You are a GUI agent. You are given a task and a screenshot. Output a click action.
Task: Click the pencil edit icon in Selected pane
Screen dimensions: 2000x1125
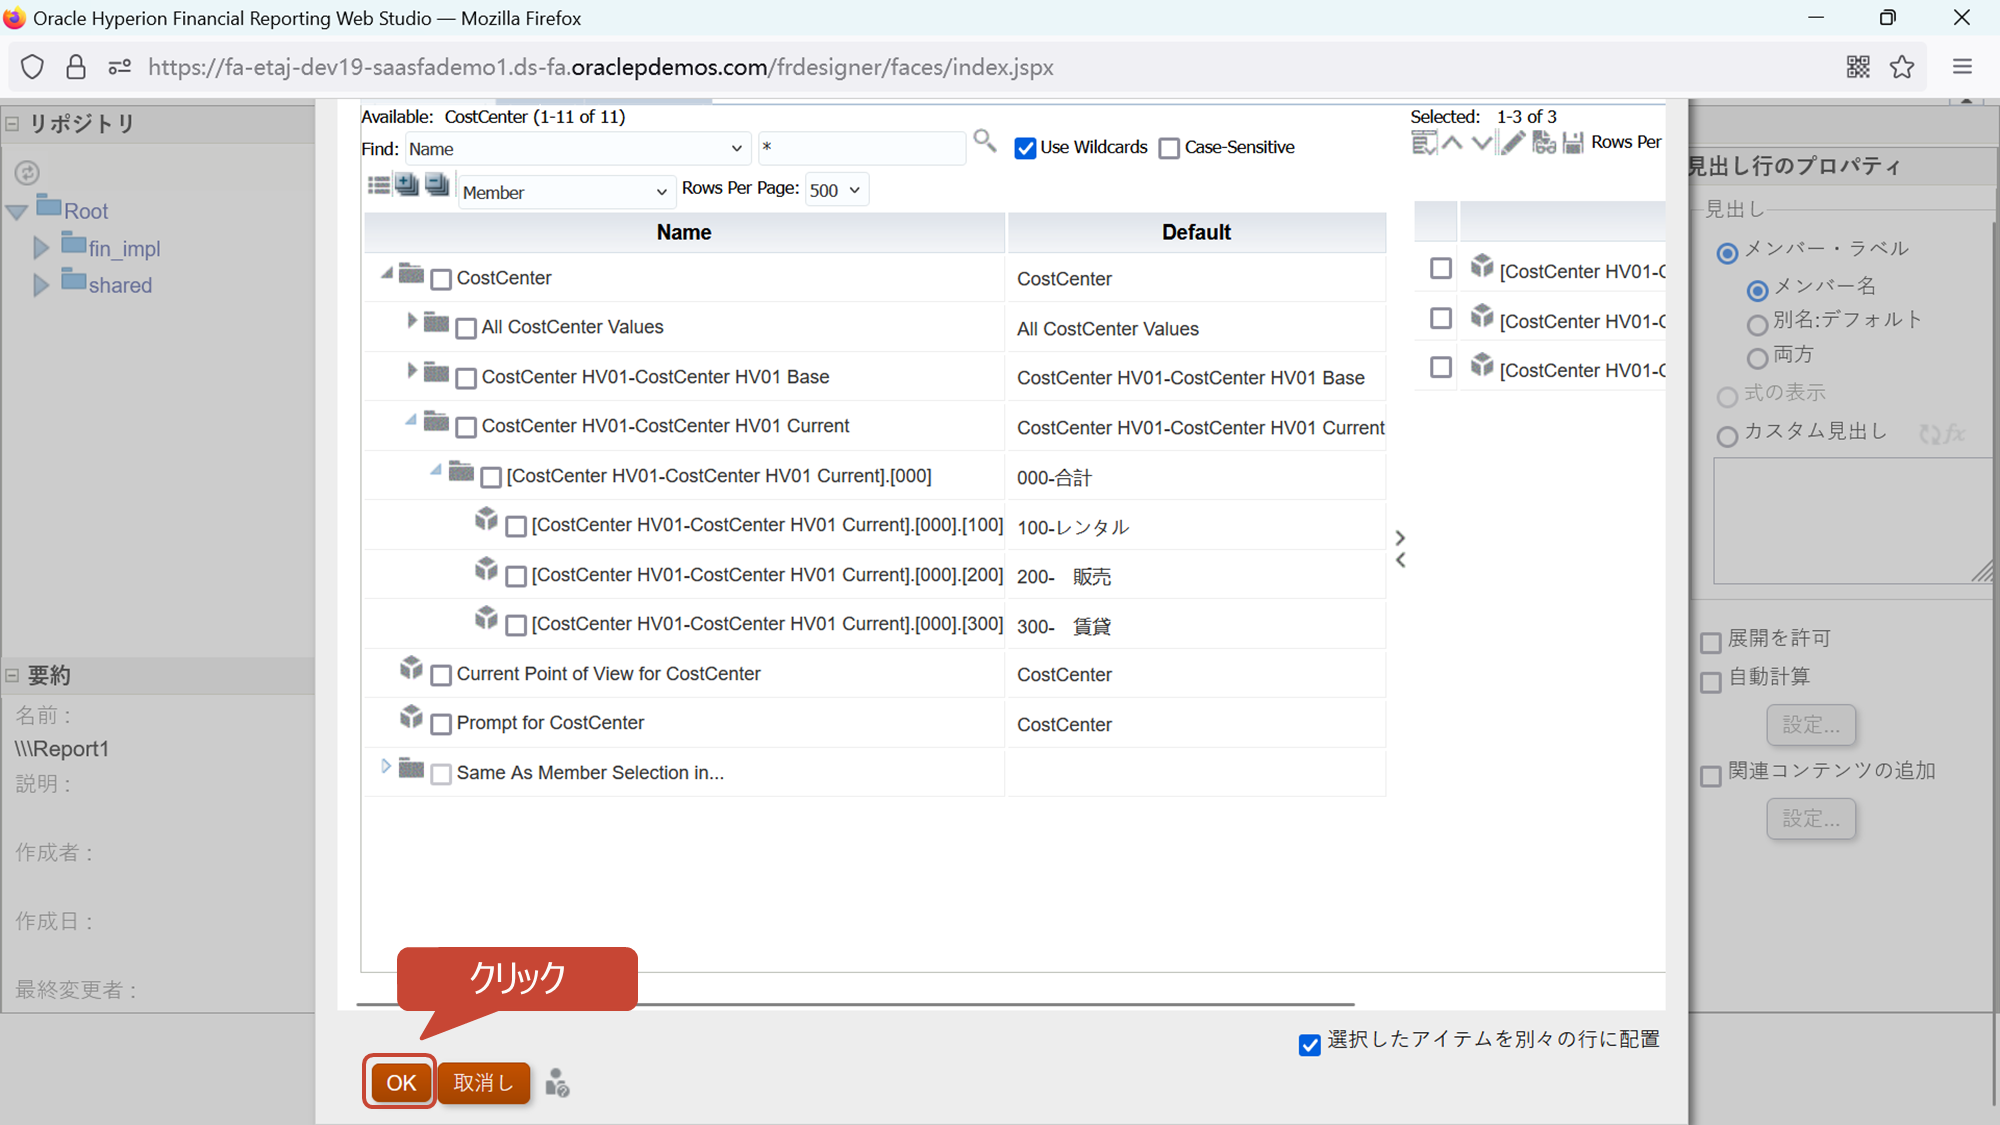click(x=1513, y=143)
